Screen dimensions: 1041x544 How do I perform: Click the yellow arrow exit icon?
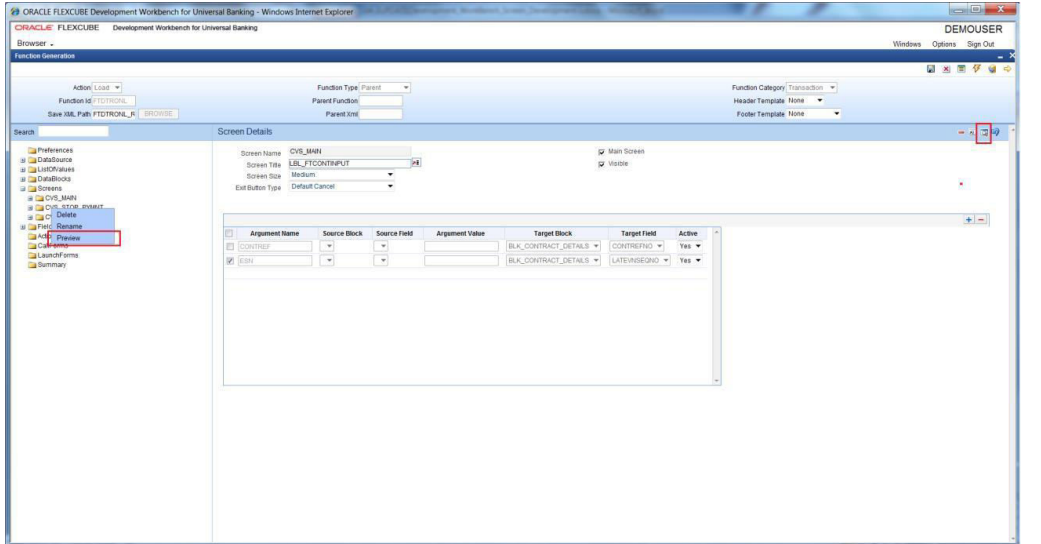[x=1007, y=69]
